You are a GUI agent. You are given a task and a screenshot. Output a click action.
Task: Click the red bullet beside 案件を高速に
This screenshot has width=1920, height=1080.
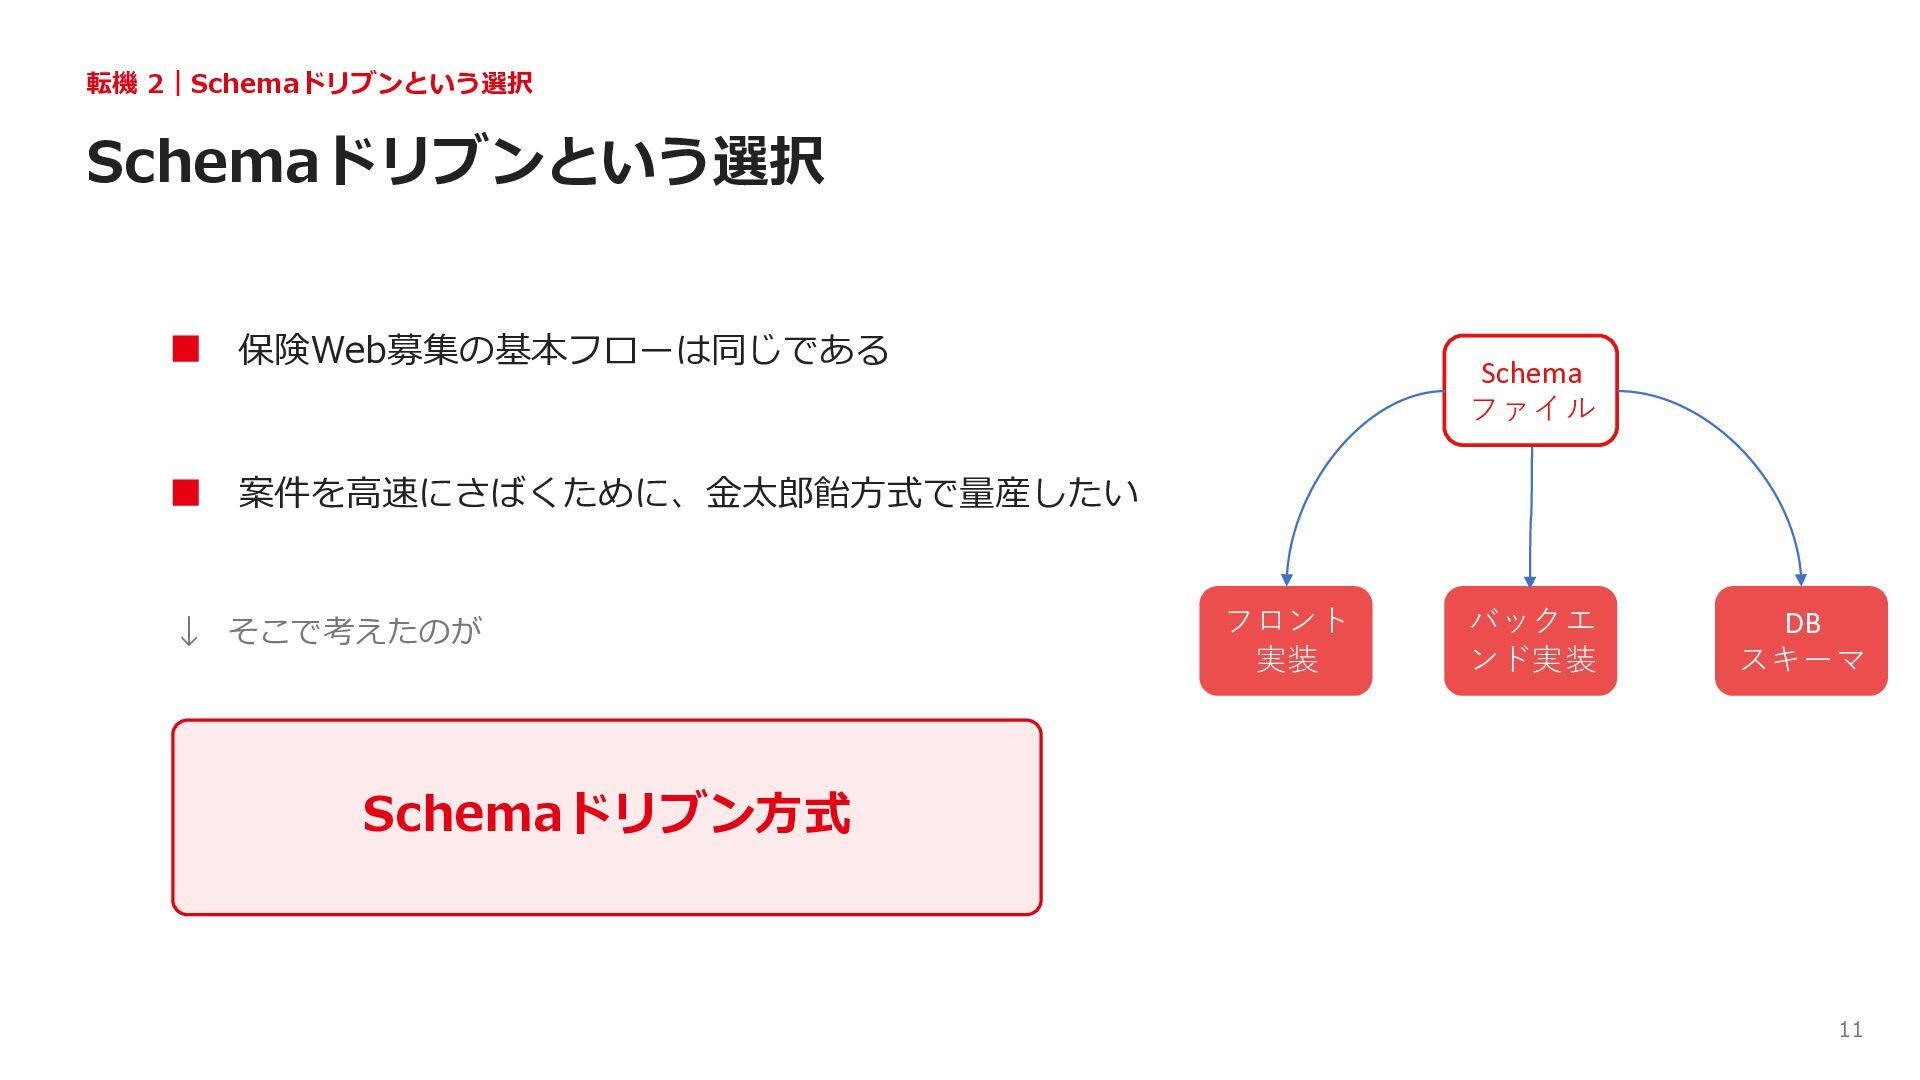click(186, 493)
